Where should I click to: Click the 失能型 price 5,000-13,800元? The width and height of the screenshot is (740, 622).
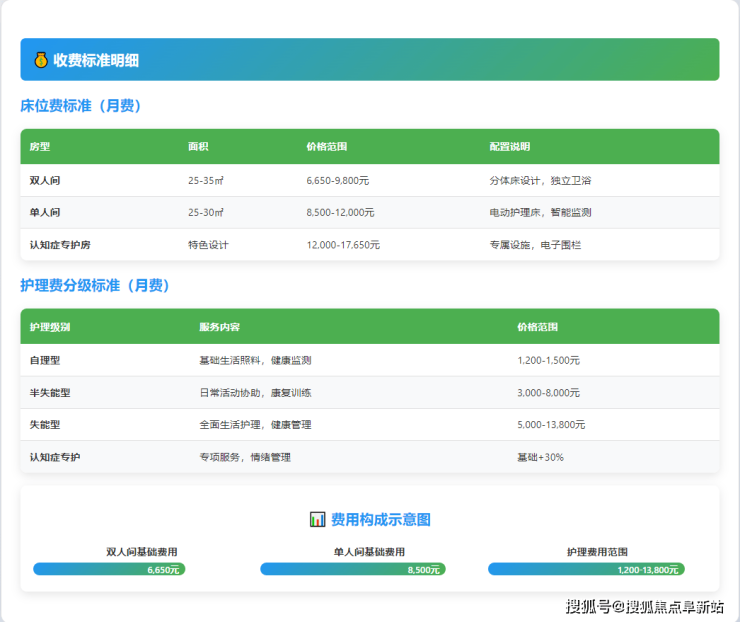click(551, 425)
